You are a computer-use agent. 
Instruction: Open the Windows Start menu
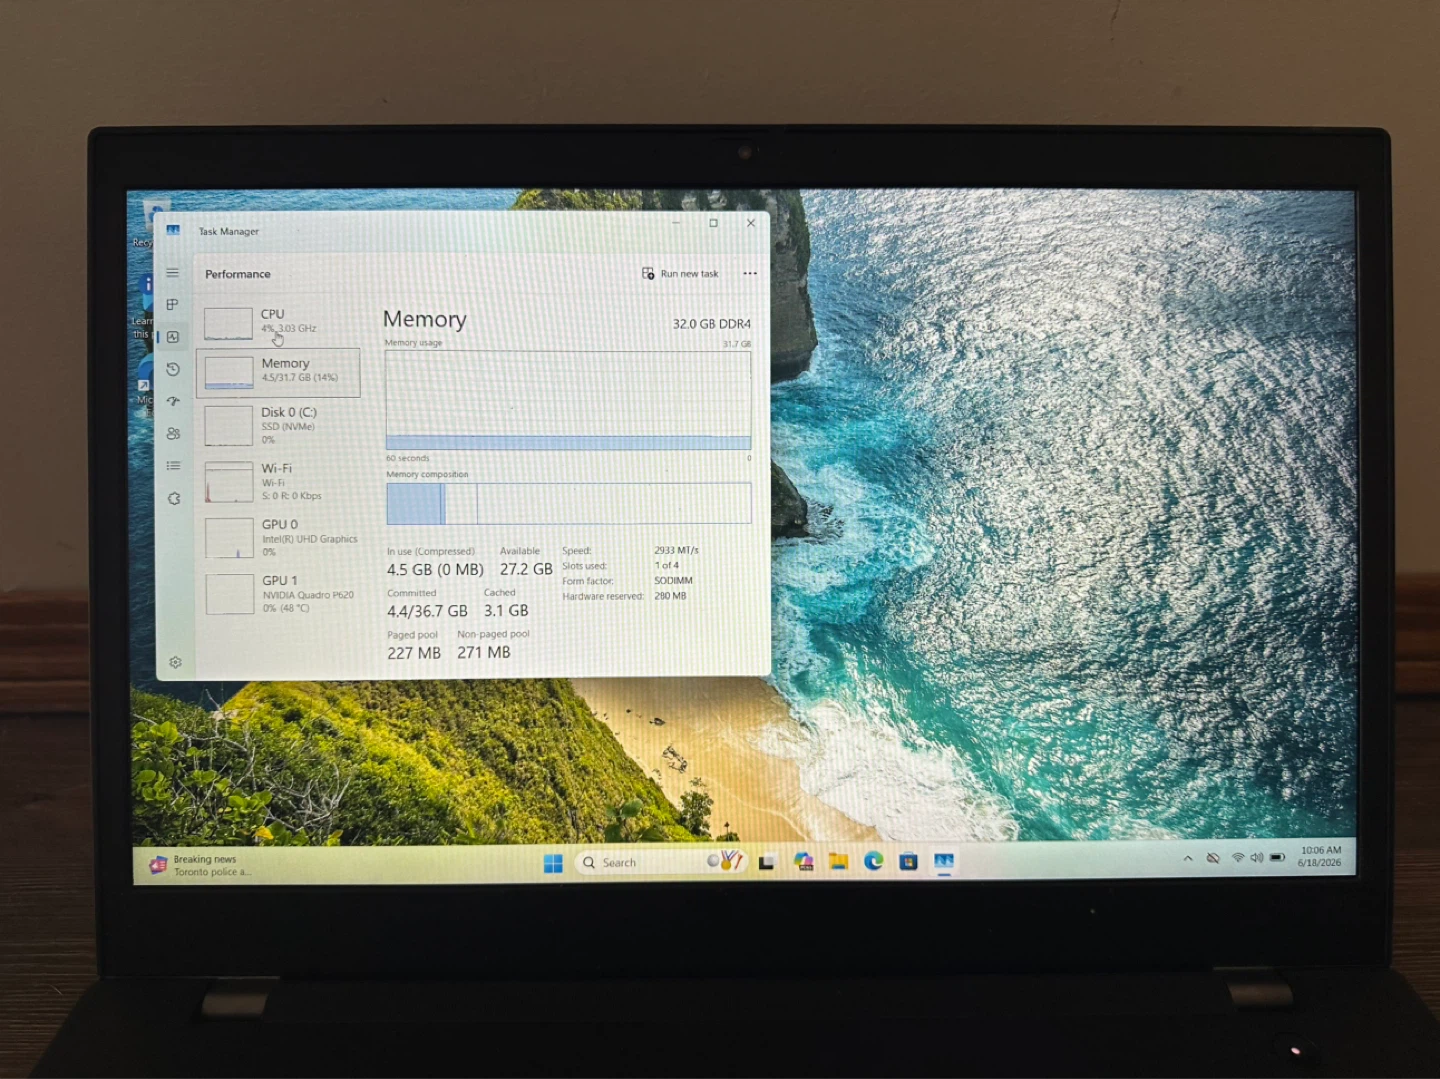coord(553,863)
